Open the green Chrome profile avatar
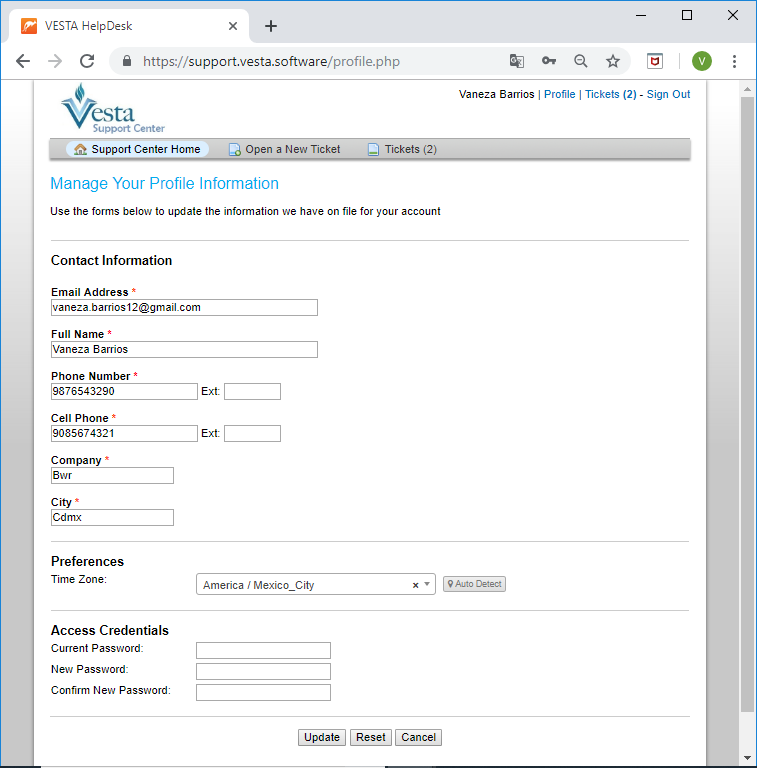 [x=701, y=61]
